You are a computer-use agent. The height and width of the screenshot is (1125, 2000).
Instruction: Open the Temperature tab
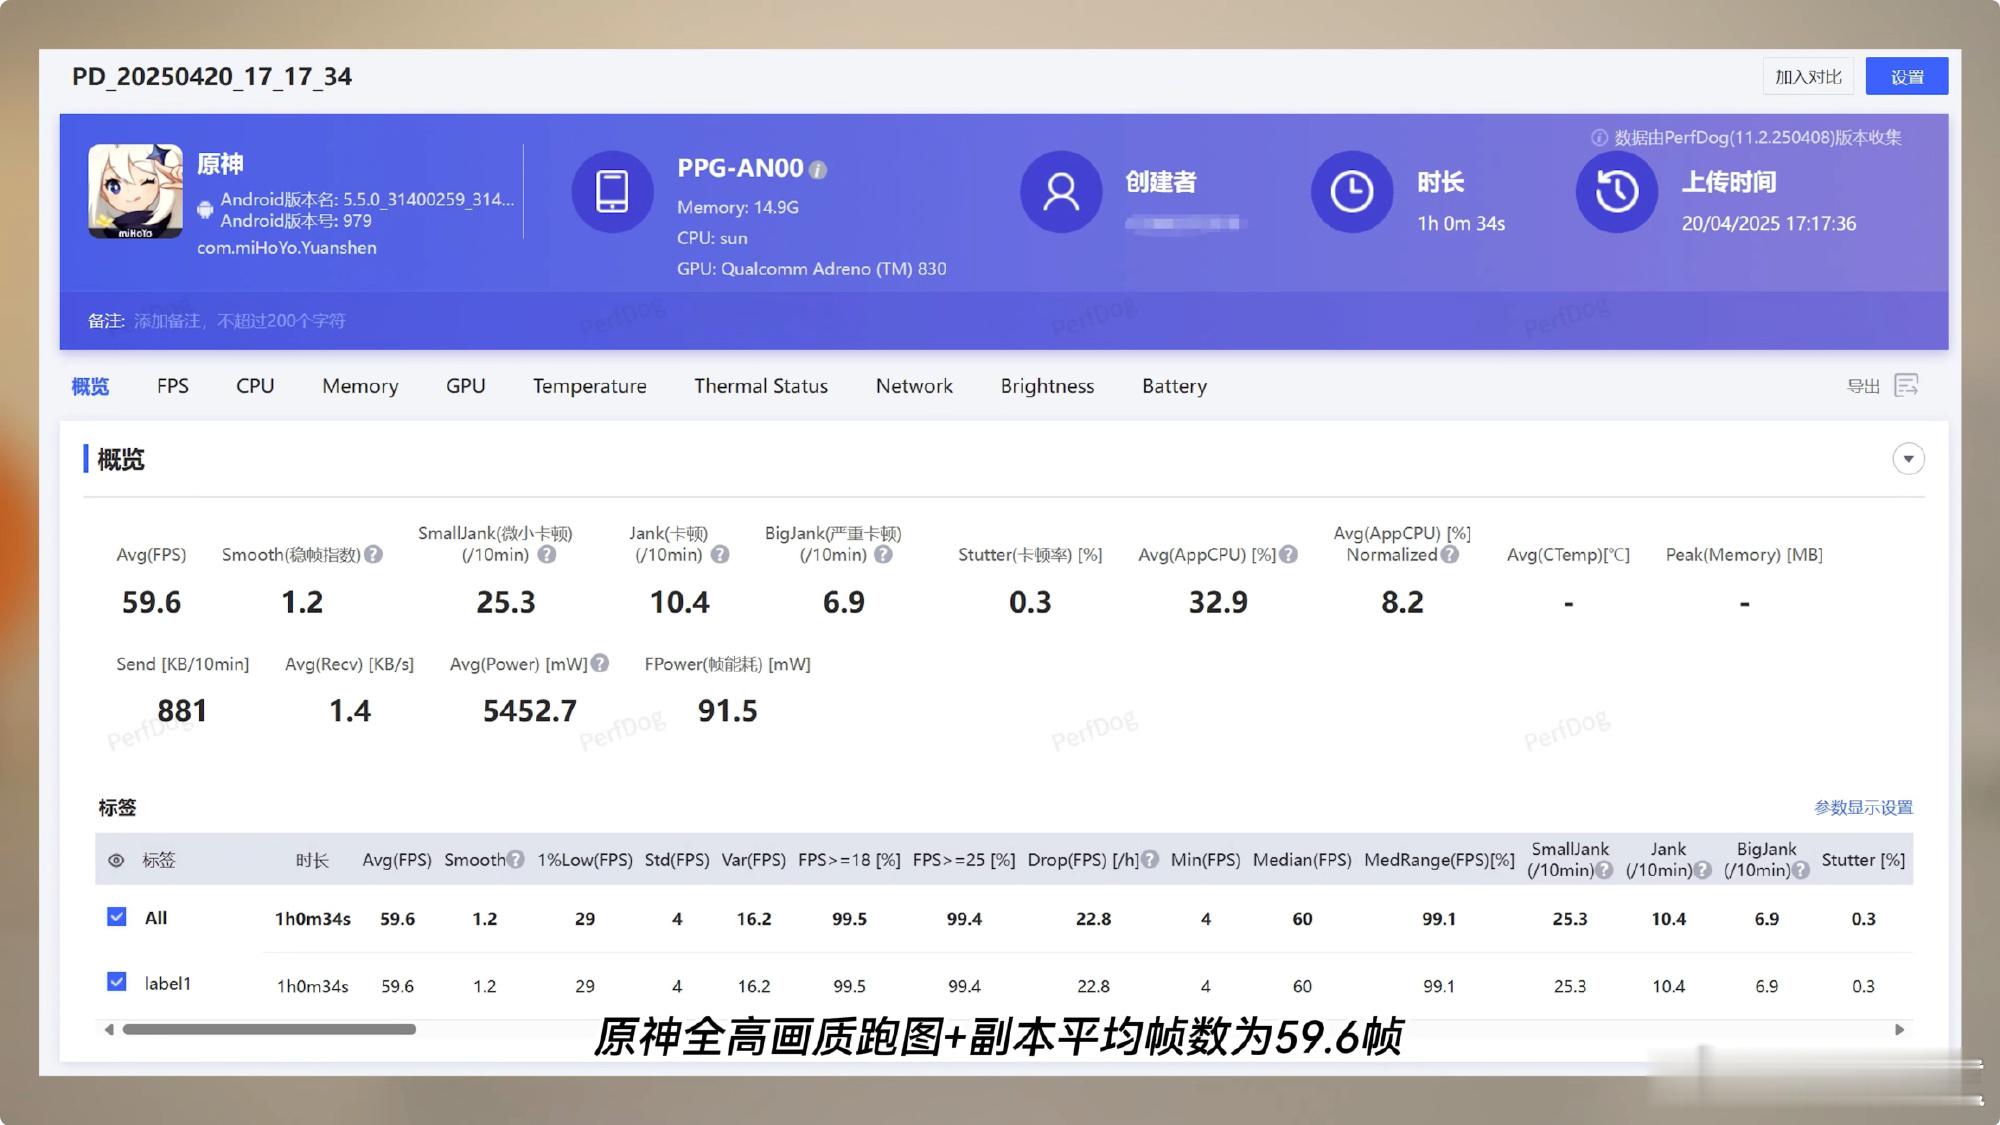pos(589,386)
